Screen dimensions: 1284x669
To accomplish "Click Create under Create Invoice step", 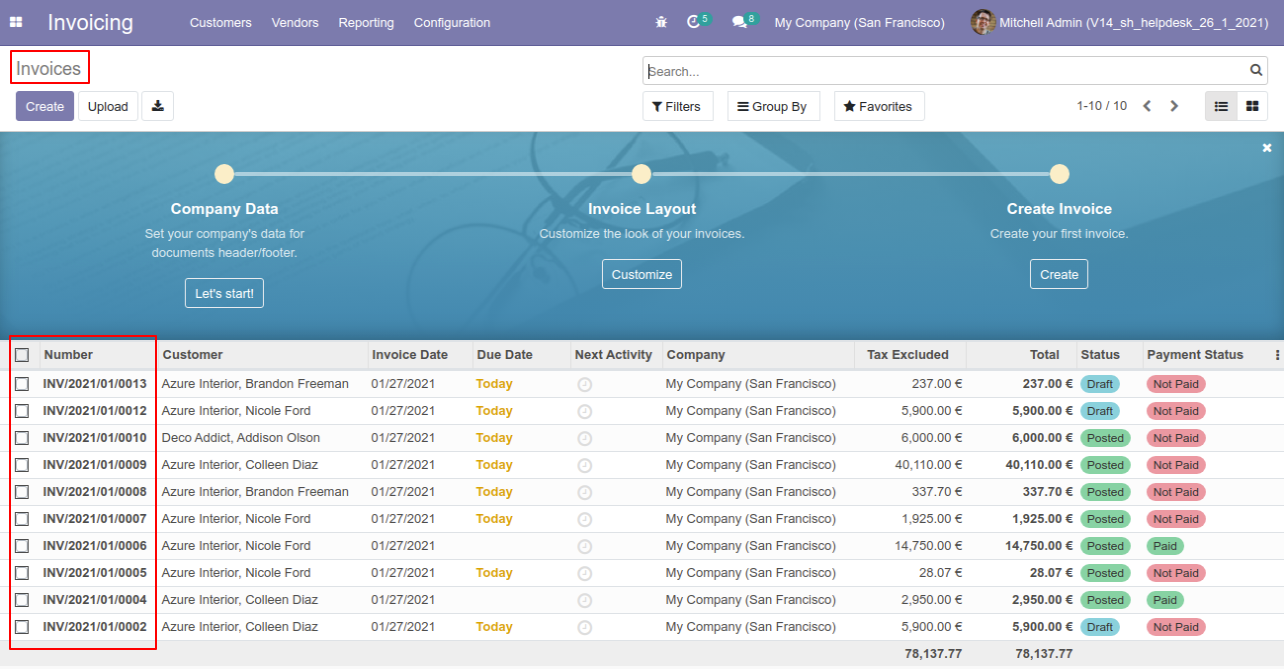I will pyautogui.click(x=1059, y=274).
